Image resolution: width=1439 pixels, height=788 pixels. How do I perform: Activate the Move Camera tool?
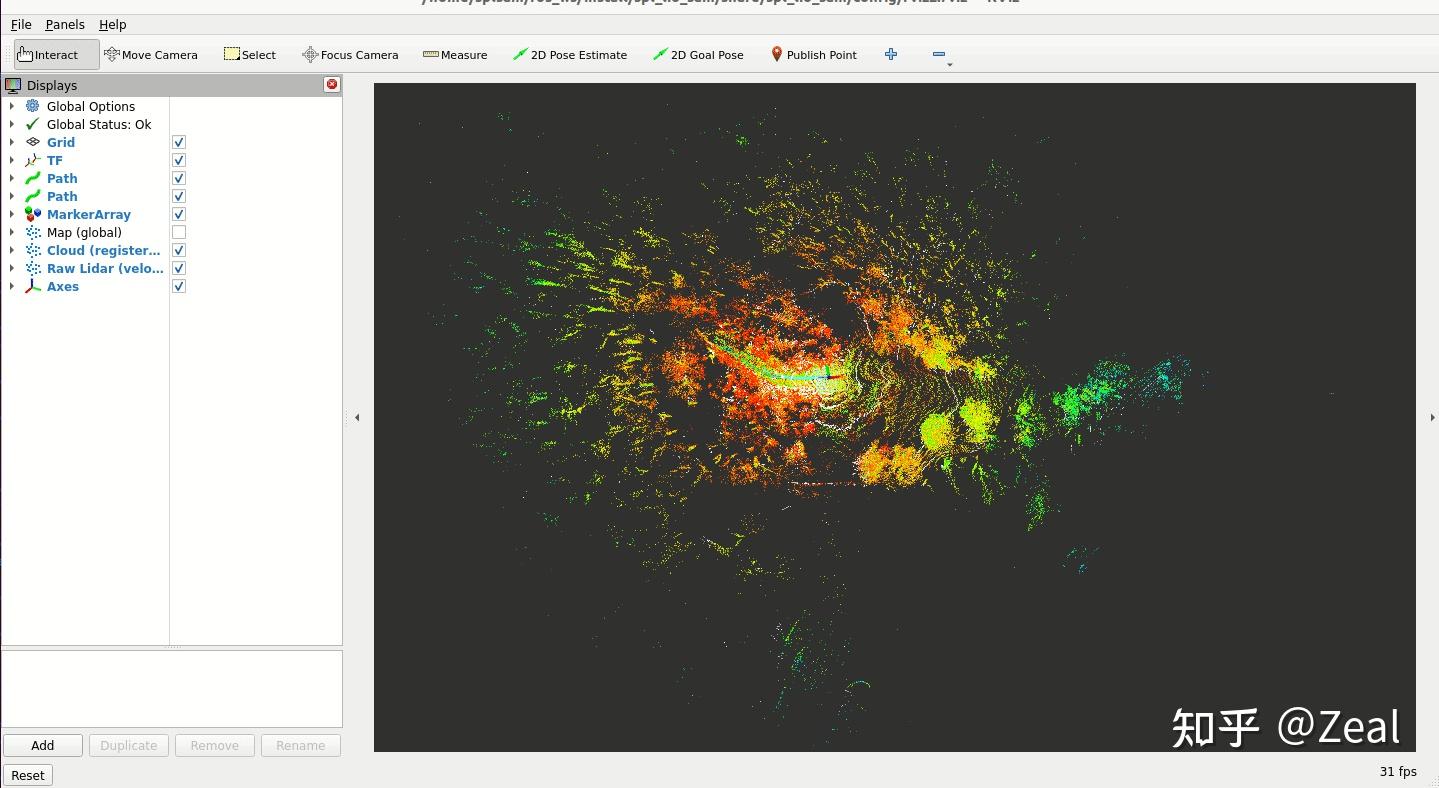(151, 55)
